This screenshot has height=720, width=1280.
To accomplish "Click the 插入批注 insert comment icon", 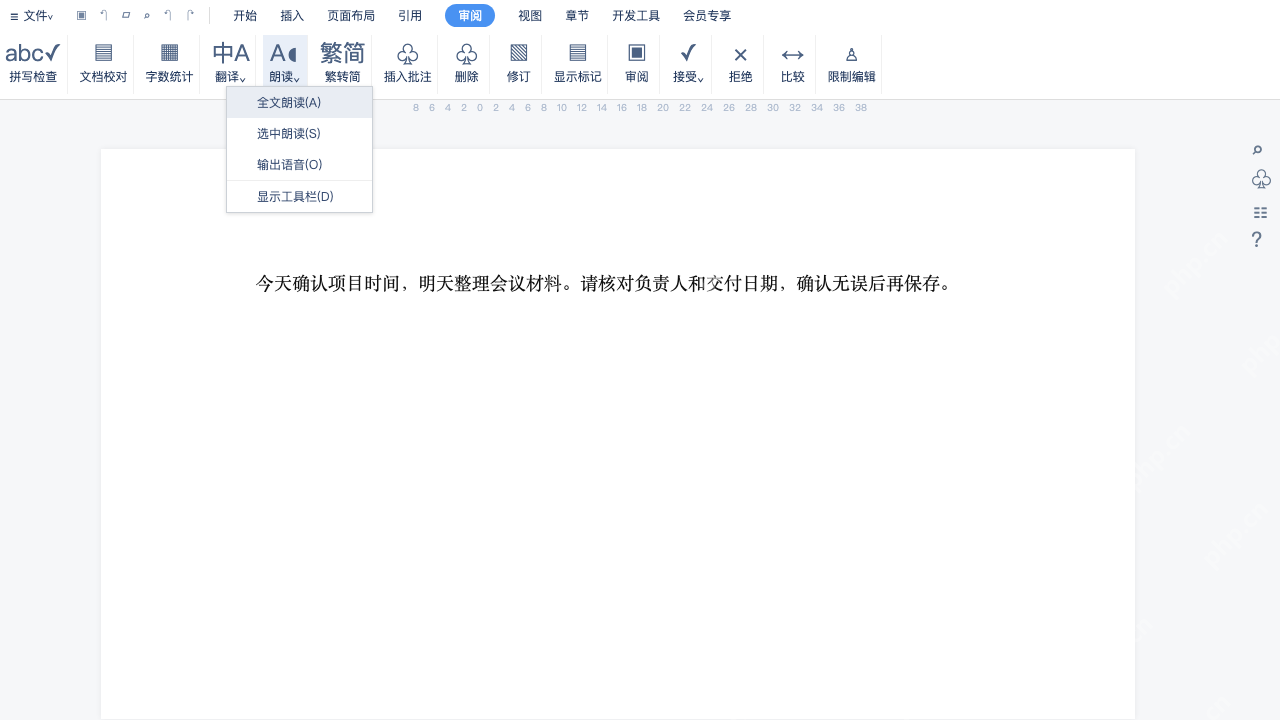I will tap(407, 53).
